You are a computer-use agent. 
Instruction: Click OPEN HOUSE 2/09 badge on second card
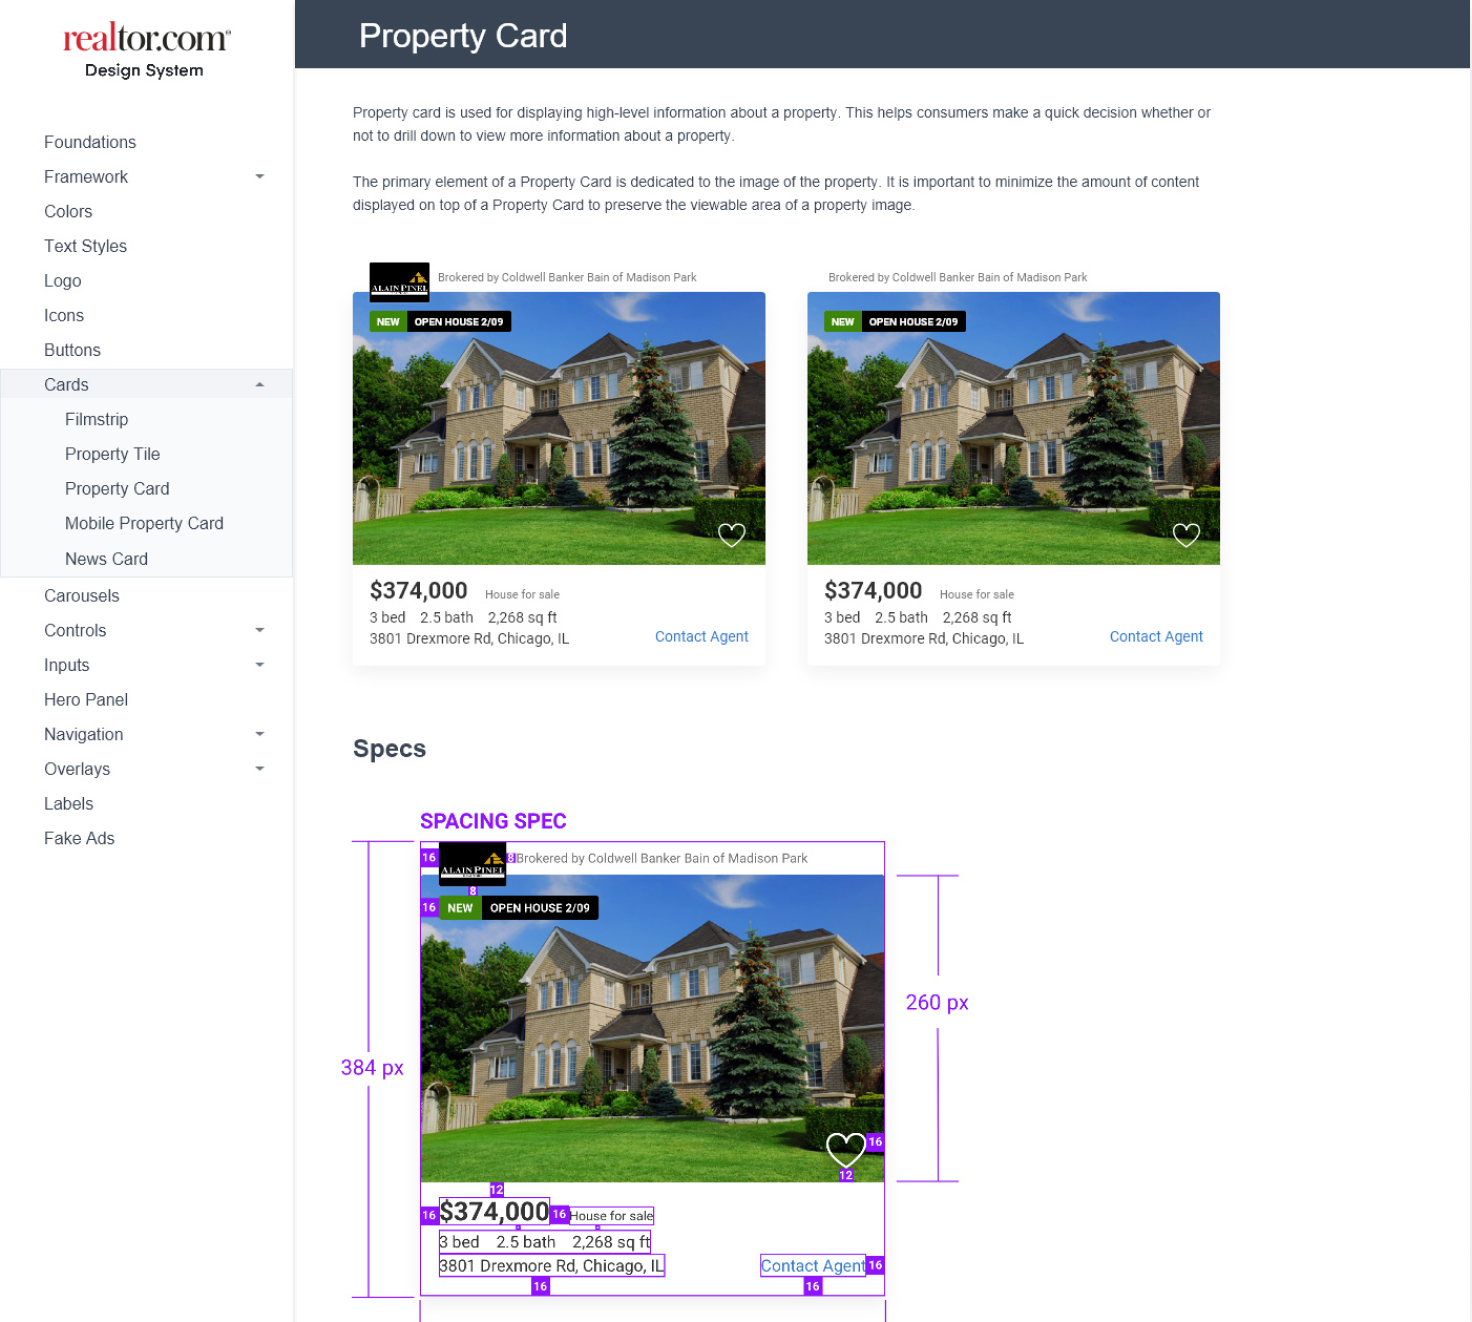coord(912,322)
